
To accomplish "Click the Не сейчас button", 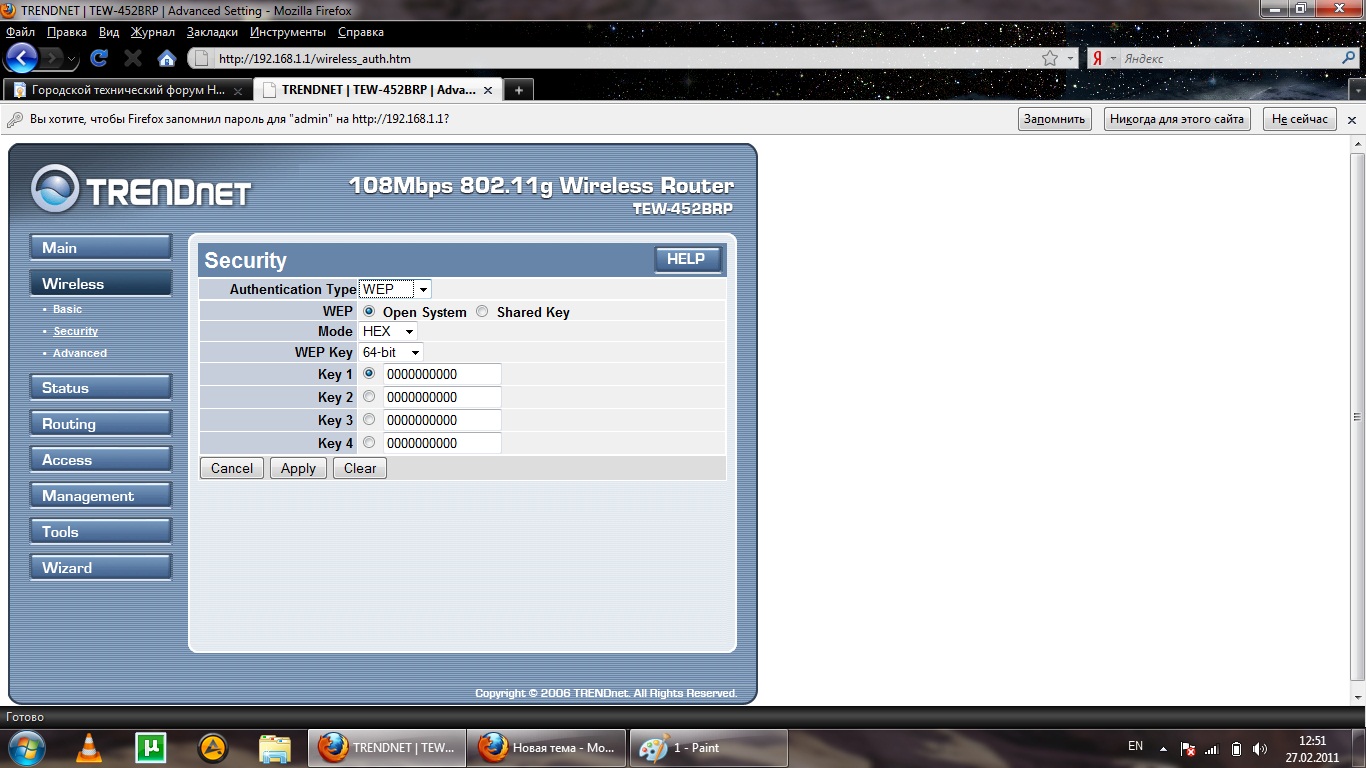I will point(1300,119).
